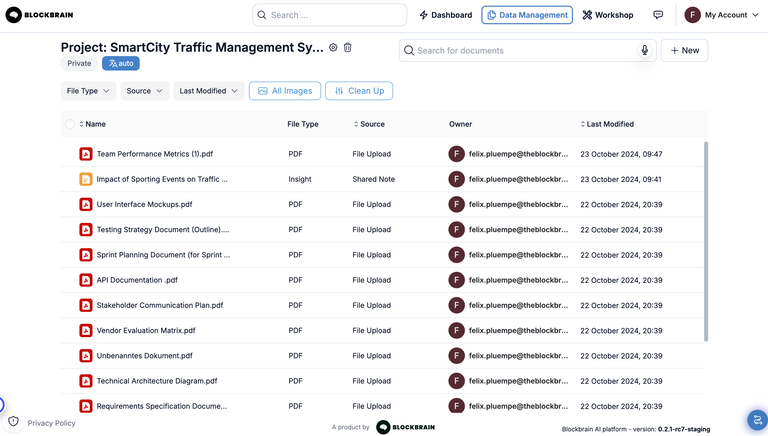The image size is (768, 436).
Task: Open the chat messages icon in navbar
Action: point(658,15)
